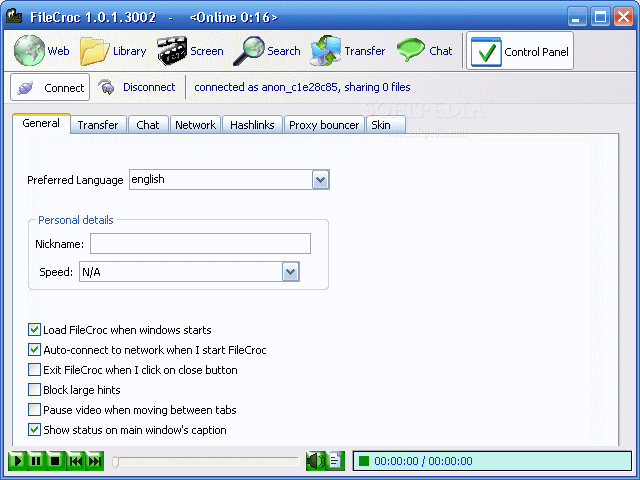Click the Screen toolbar label

(x=207, y=51)
